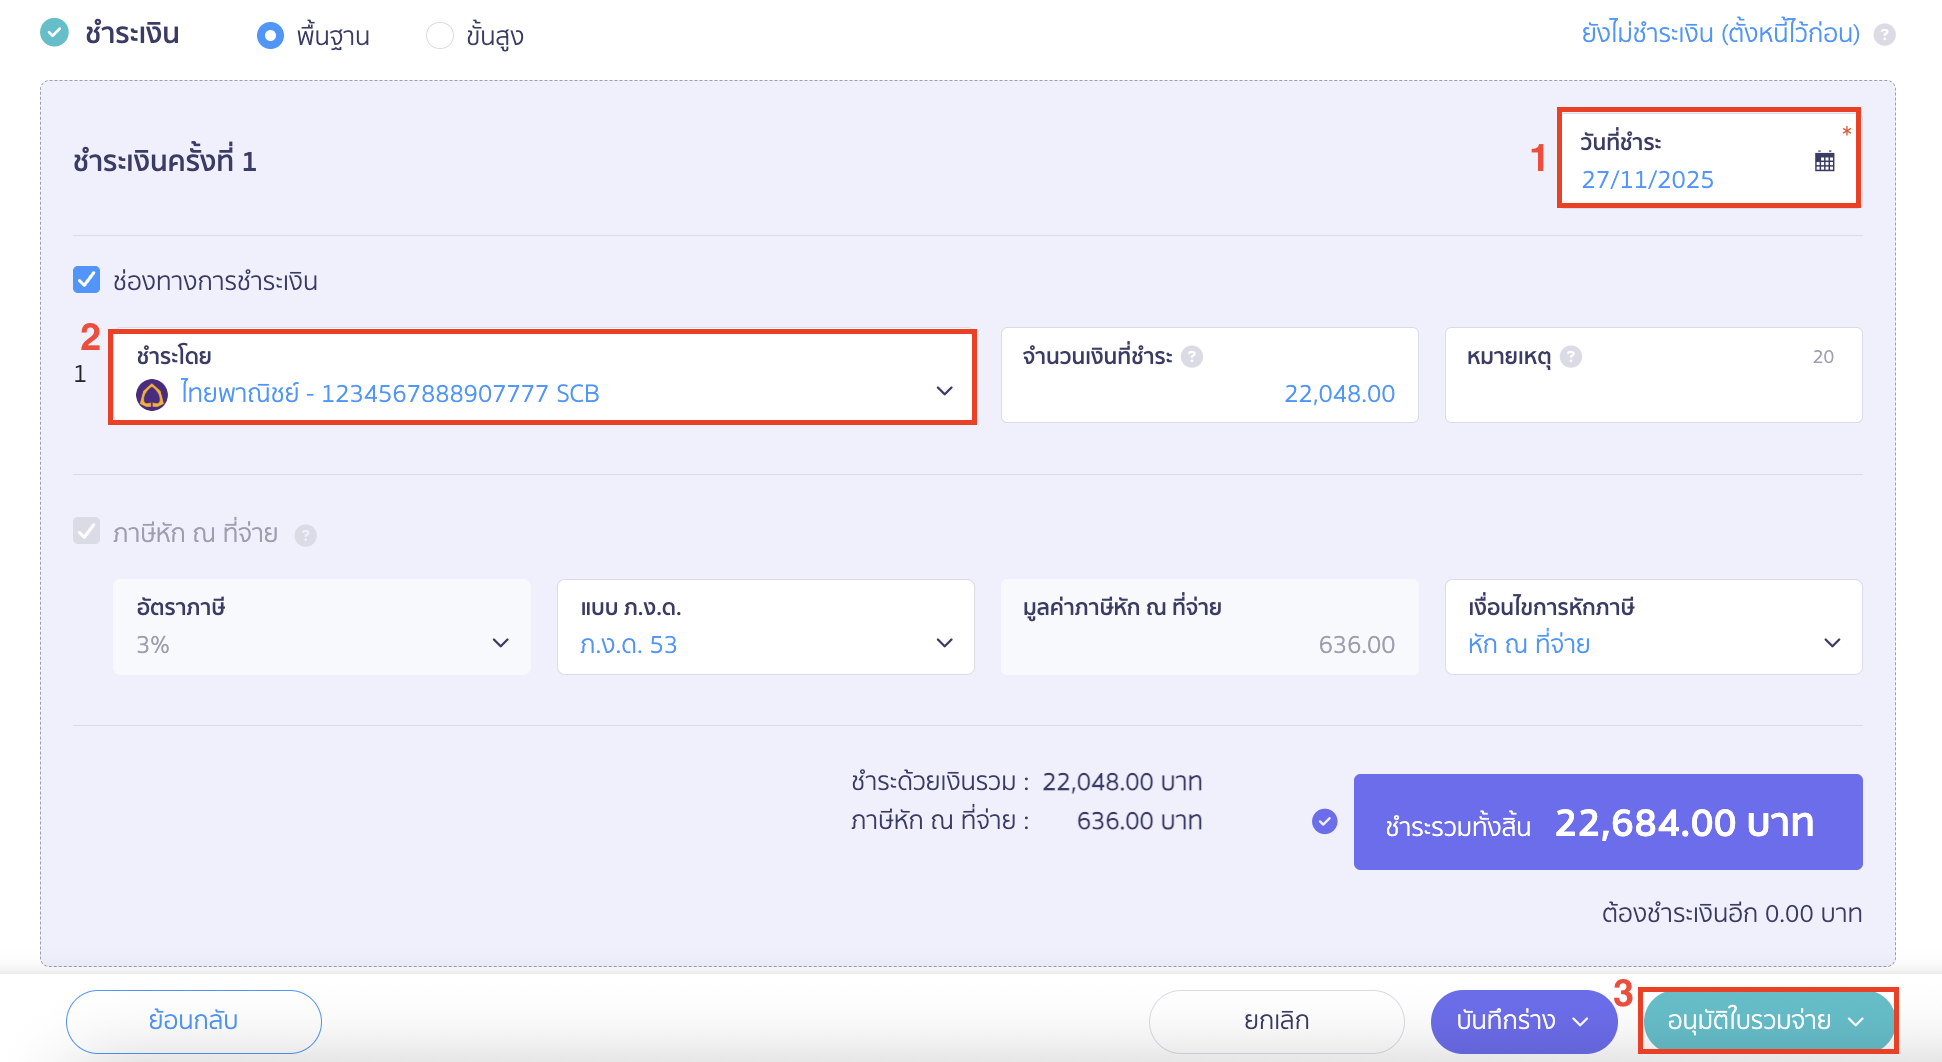
Task: Click the green checkmark beside ชำระเงิน
Action: pyautogui.click(x=55, y=32)
